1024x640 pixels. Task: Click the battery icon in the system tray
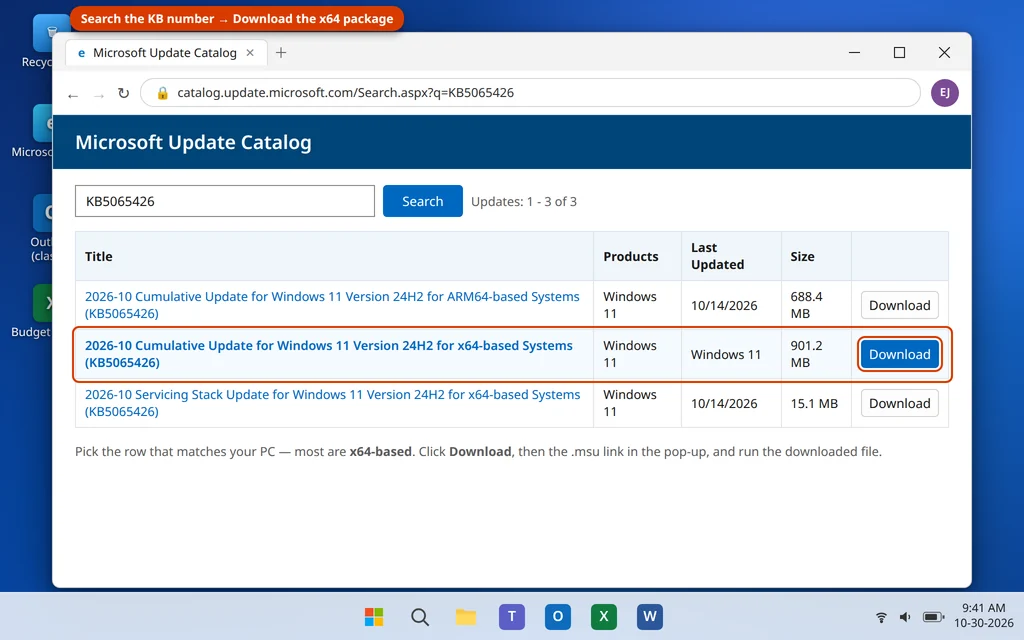point(933,616)
